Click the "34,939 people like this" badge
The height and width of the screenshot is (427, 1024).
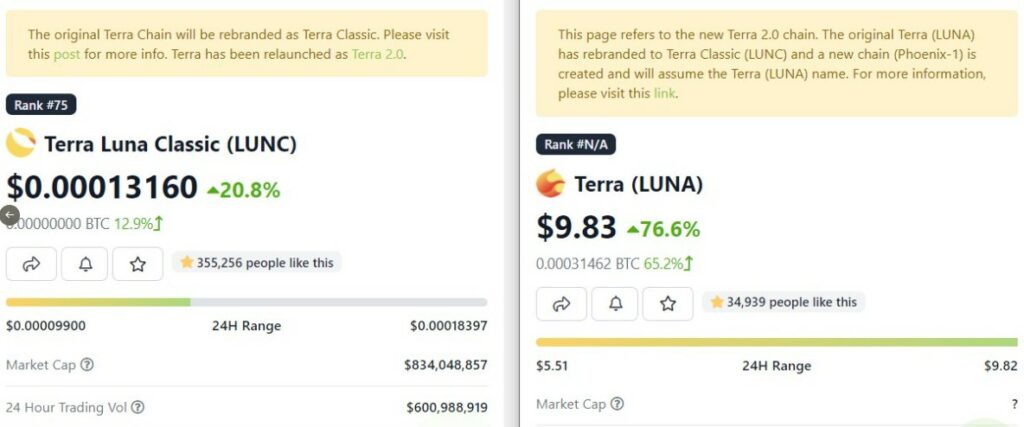(x=784, y=302)
